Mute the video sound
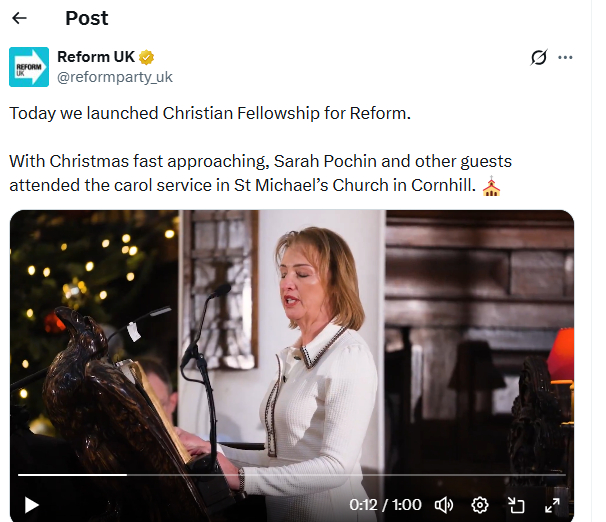 coord(444,505)
